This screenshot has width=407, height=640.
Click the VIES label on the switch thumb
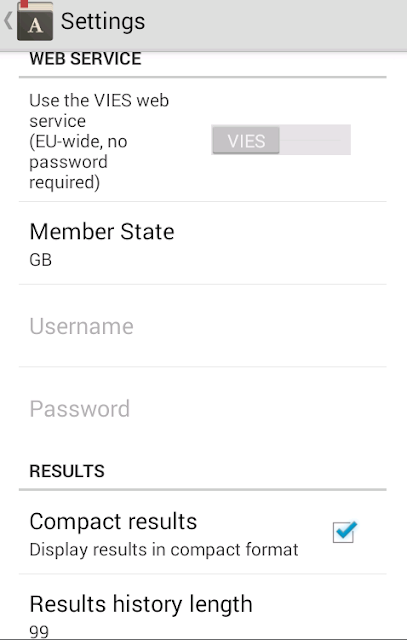[x=246, y=141]
